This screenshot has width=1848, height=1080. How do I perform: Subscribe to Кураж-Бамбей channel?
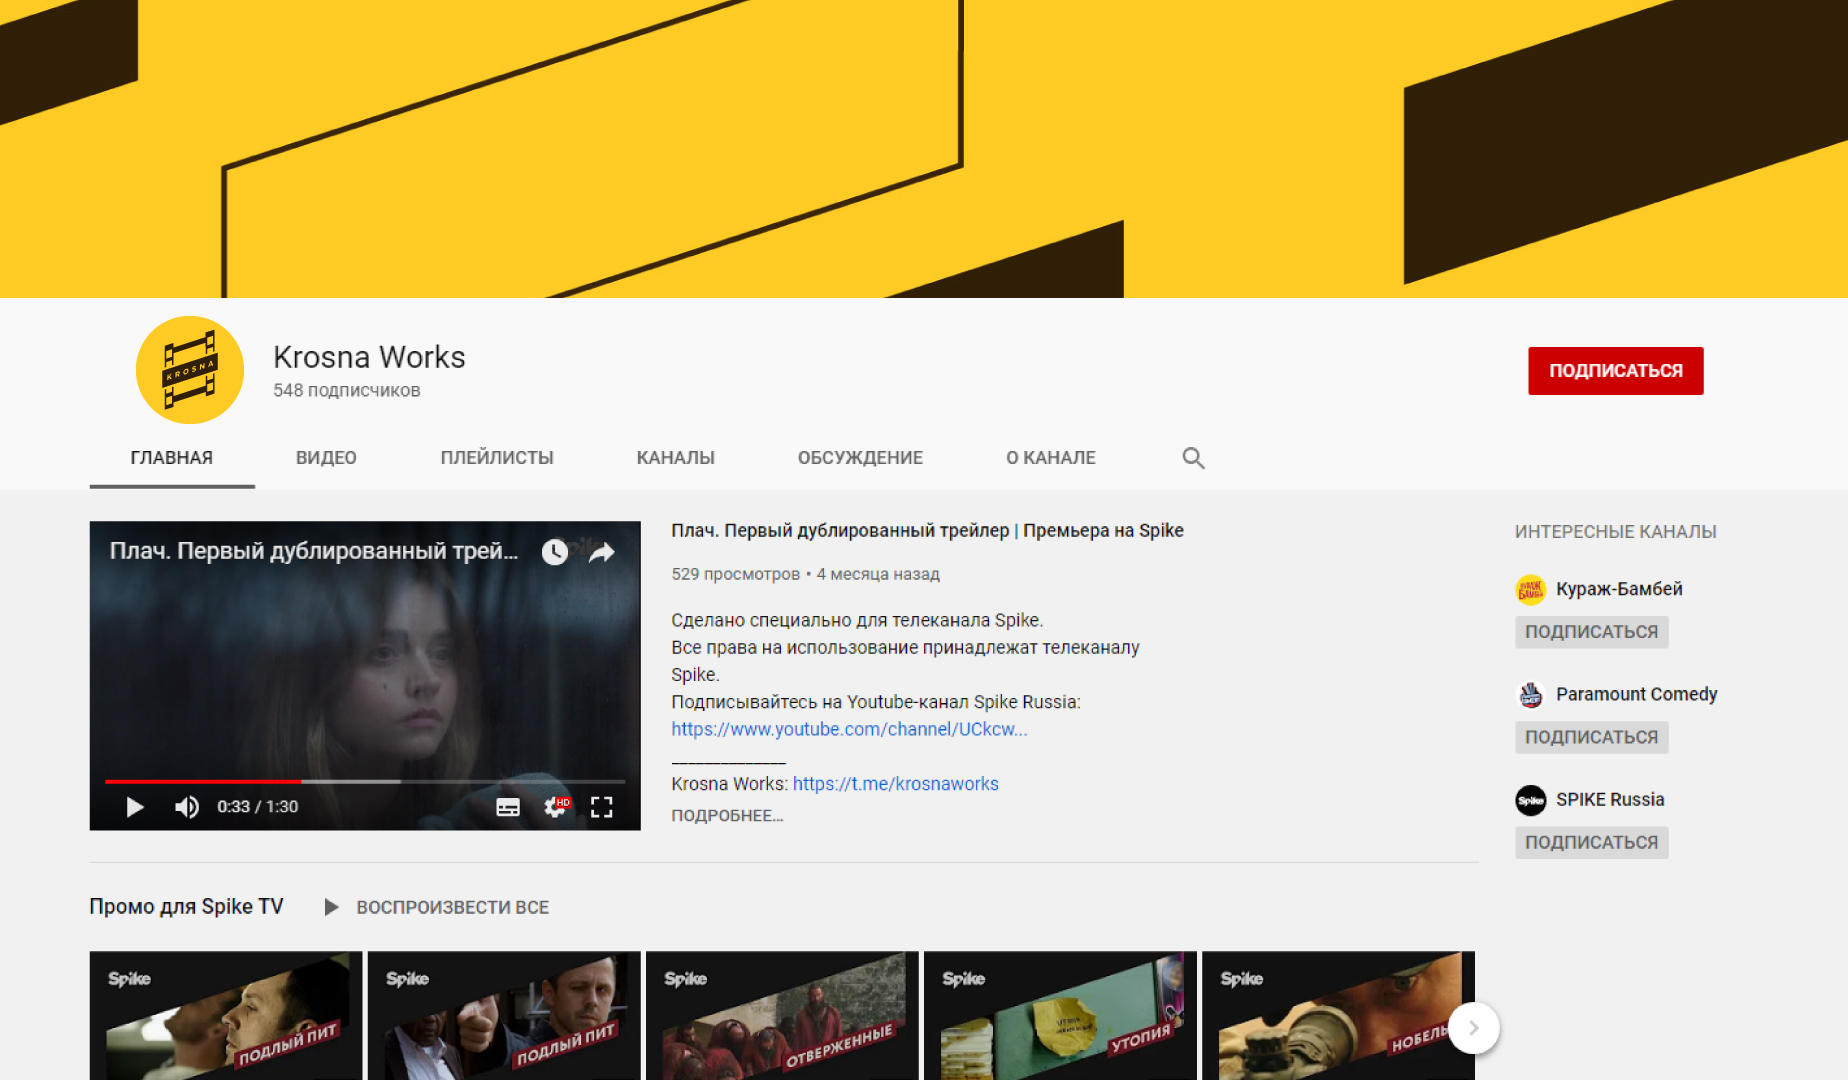(1592, 632)
